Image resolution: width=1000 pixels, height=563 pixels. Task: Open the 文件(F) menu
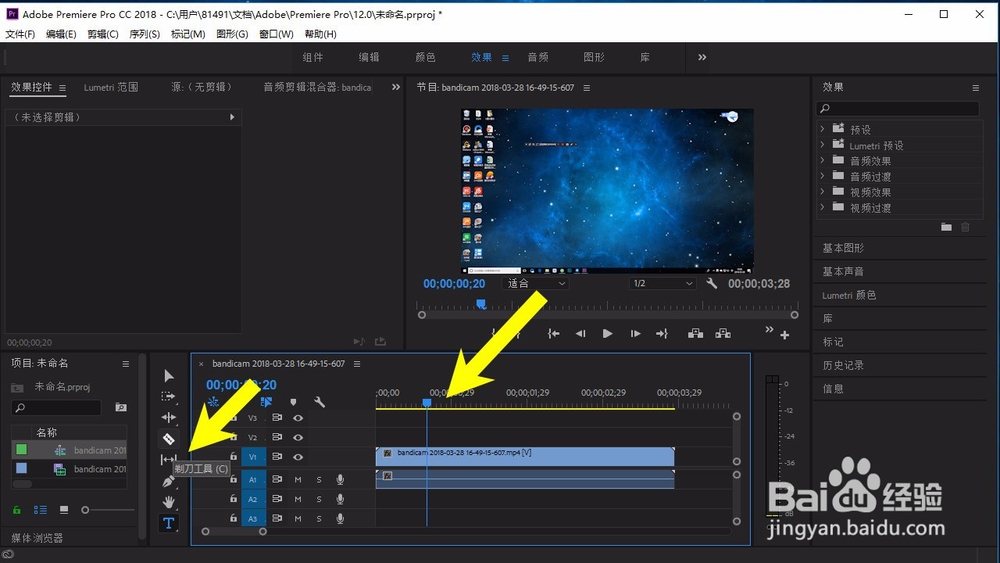tap(20, 34)
